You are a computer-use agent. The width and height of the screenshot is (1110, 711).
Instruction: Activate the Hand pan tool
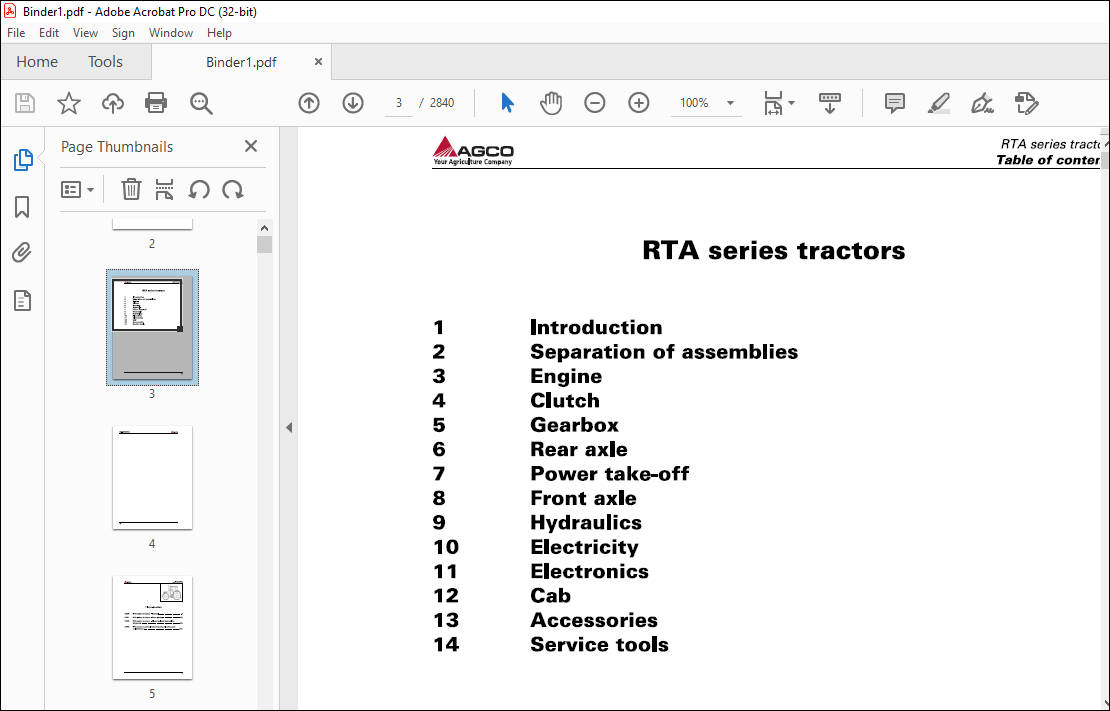click(x=551, y=103)
